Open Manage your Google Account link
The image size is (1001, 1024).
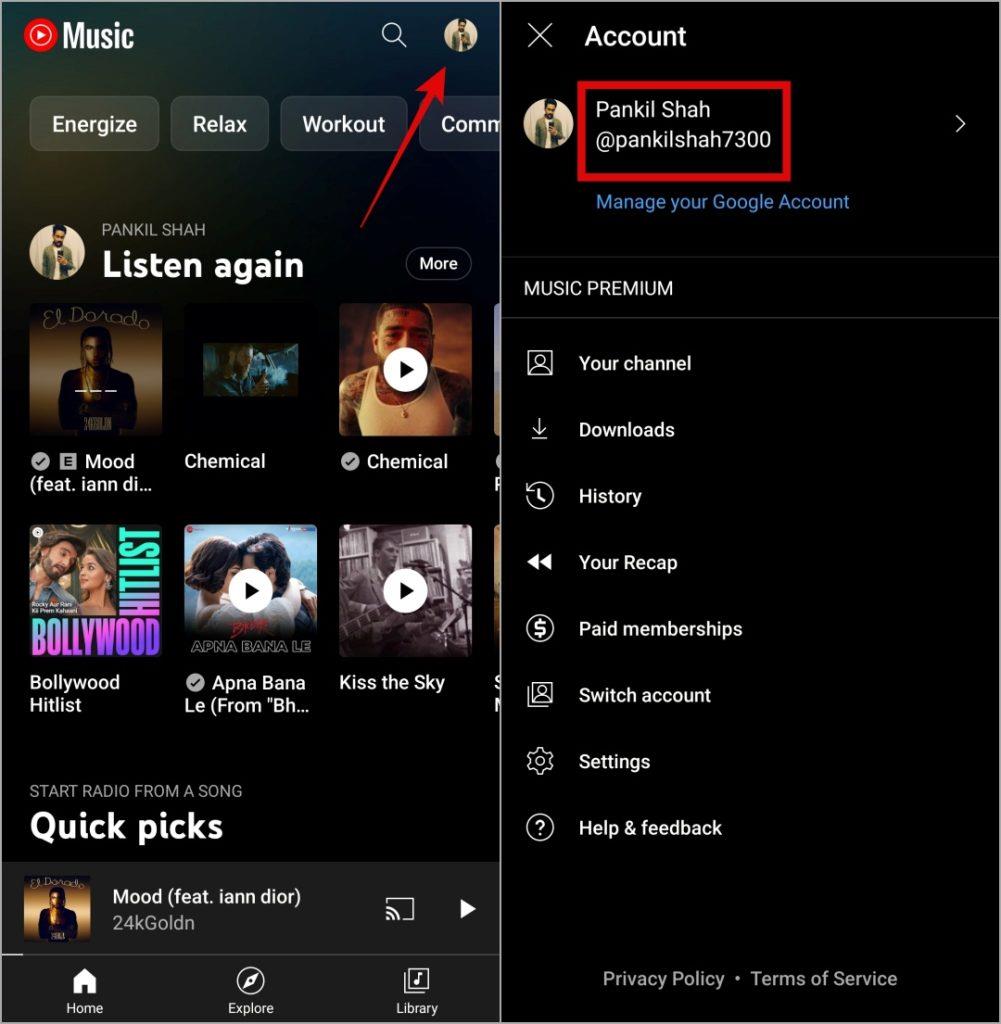click(722, 202)
